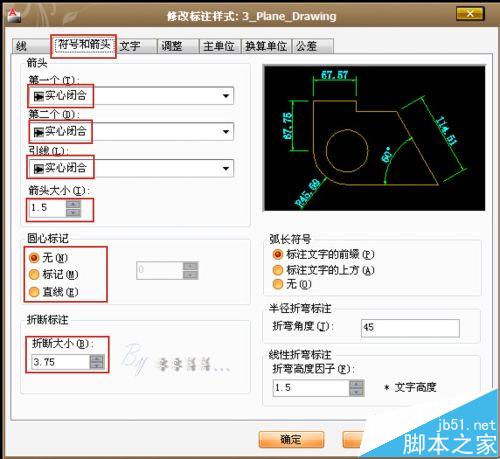Expand the 第一个 arrowhead dropdown

click(226, 96)
